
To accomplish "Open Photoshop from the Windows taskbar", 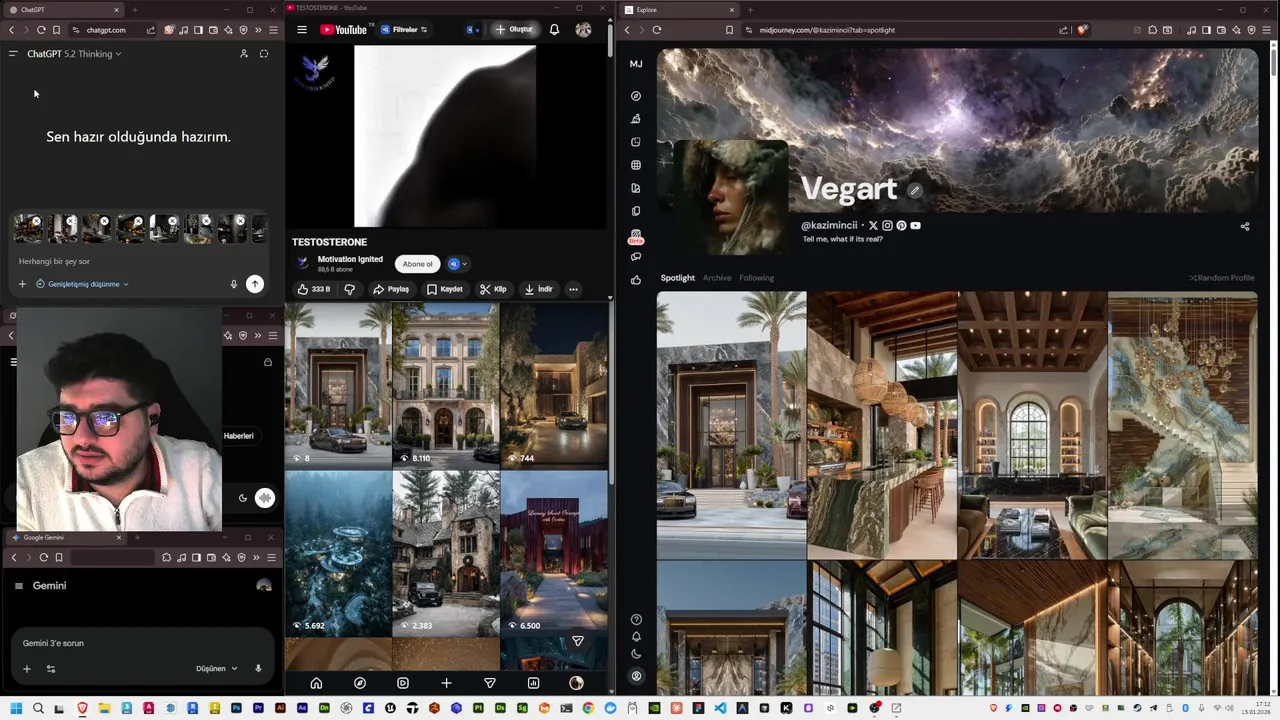I will point(237,709).
